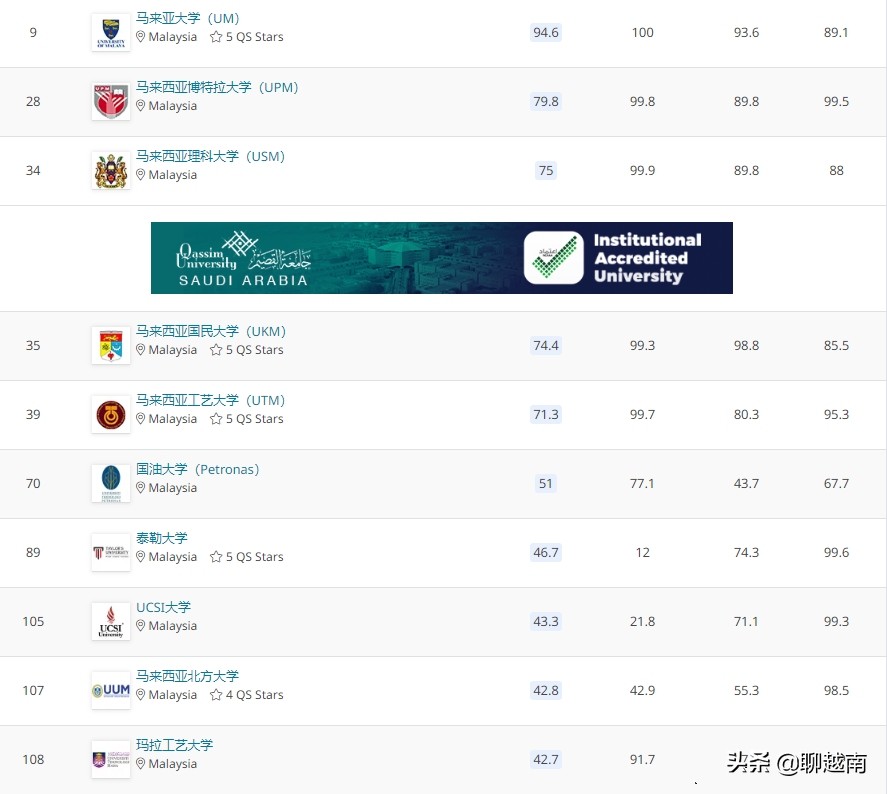Open 马来西亚理科大学（USM） link
The width and height of the screenshot is (887, 794).
click(x=210, y=156)
